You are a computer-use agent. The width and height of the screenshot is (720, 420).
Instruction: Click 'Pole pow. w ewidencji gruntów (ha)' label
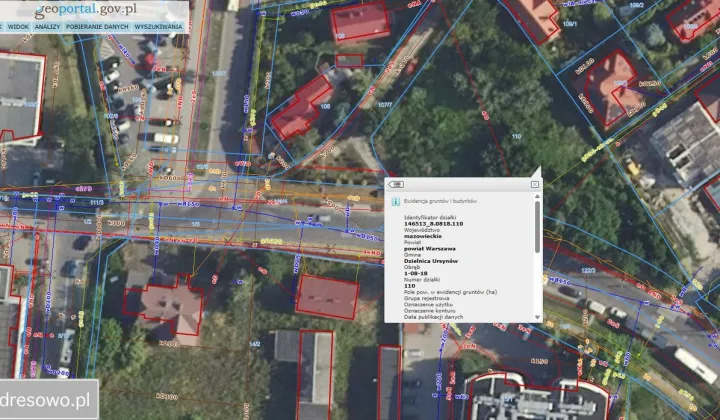[450, 292]
